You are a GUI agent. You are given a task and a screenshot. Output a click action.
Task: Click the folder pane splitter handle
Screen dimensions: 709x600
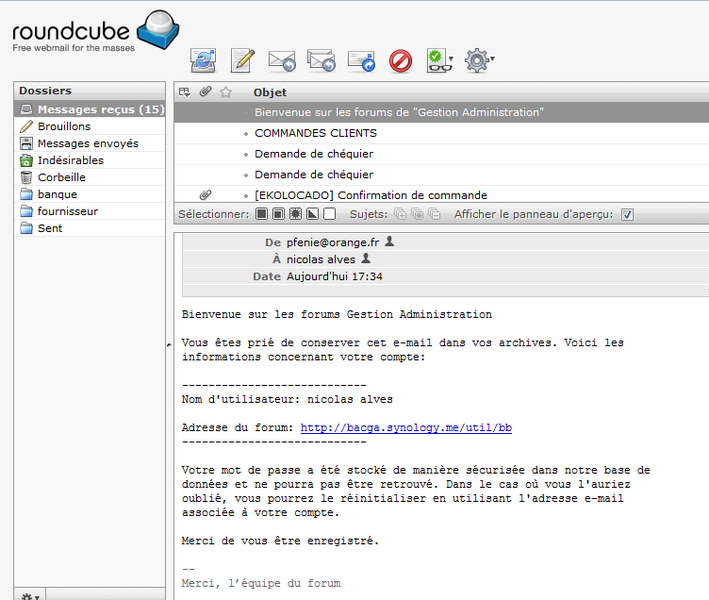[x=169, y=345]
